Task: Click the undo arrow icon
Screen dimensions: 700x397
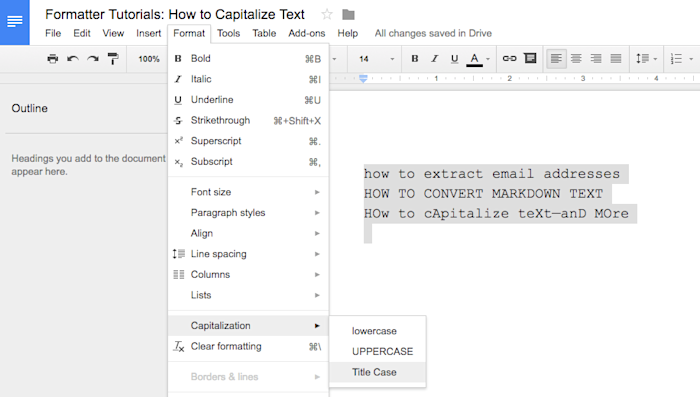Action: pyautogui.click(x=73, y=59)
